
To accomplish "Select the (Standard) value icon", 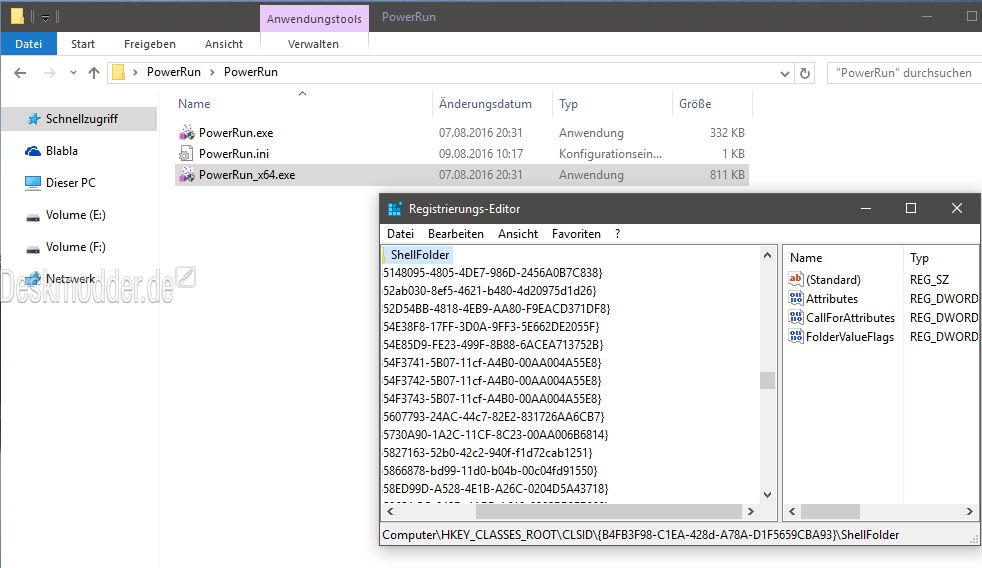I will pyautogui.click(x=795, y=279).
